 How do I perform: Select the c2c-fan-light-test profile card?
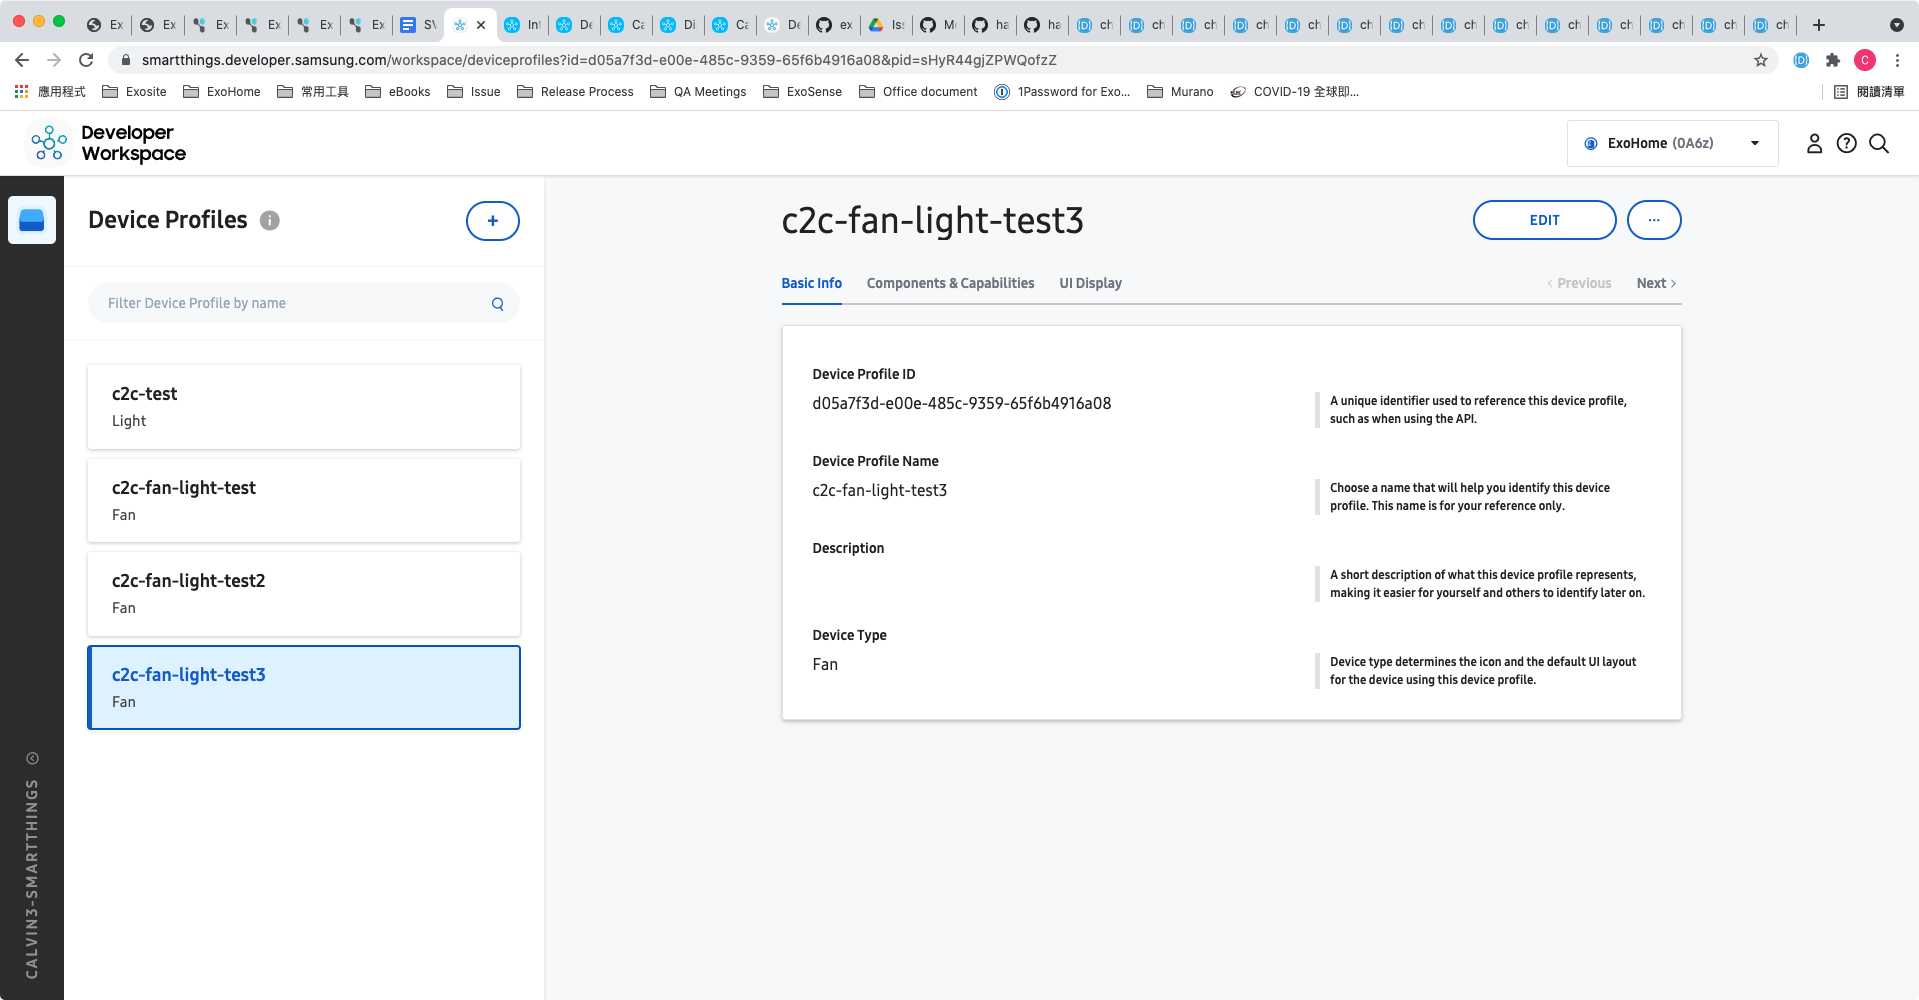(304, 500)
